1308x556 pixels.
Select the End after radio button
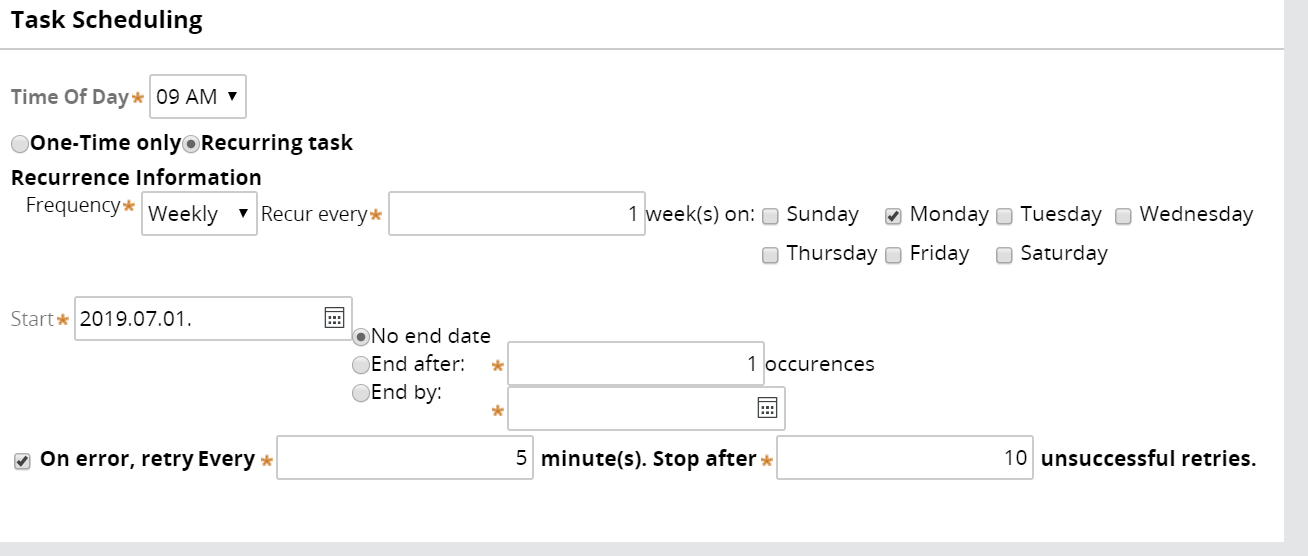[361, 365]
